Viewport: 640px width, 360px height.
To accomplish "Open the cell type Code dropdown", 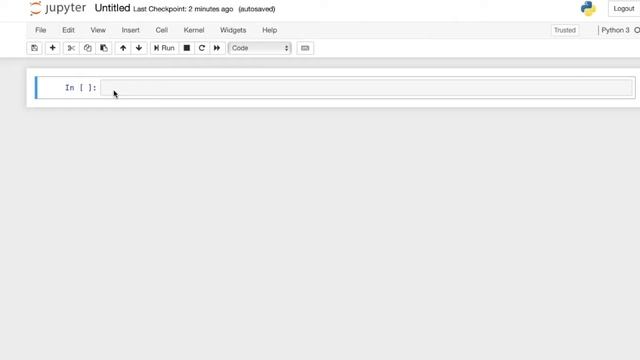I will tap(260, 48).
